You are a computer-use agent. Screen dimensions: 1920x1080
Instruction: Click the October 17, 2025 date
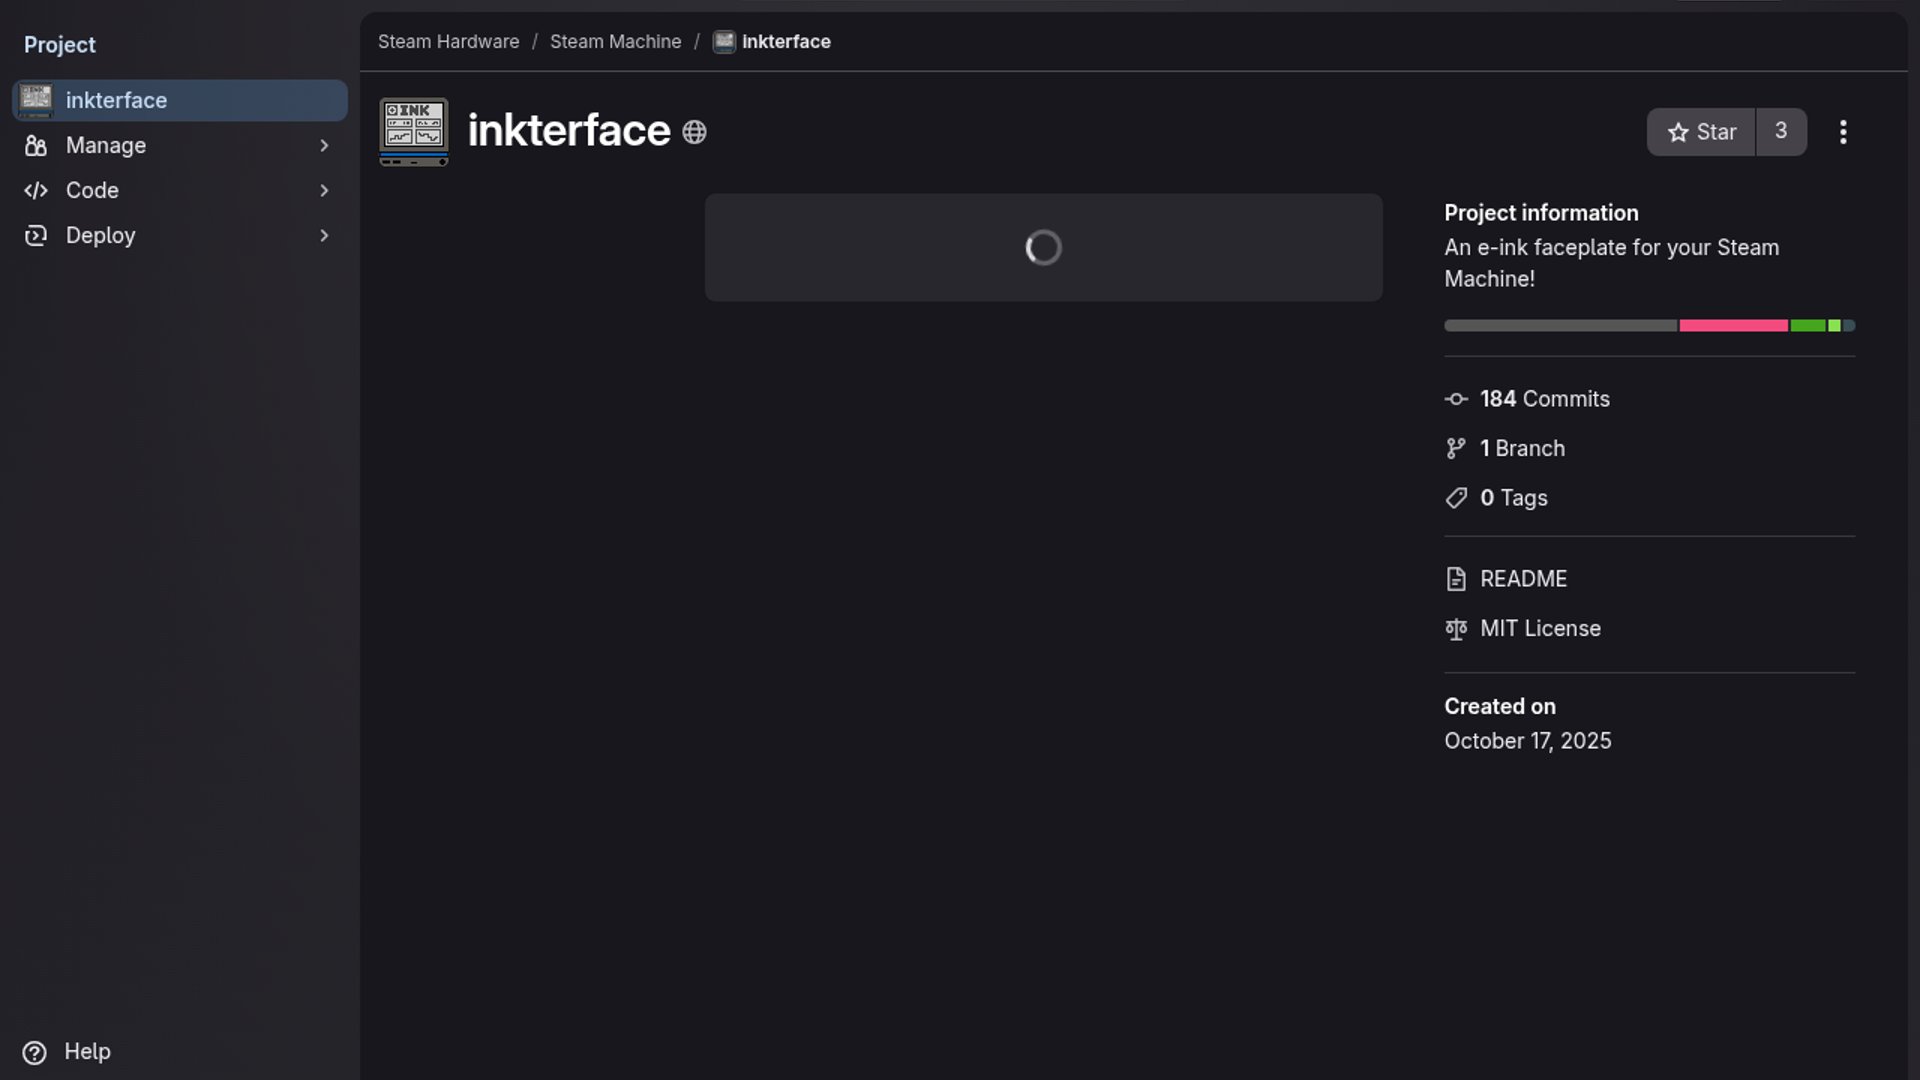click(x=1528, y=741)
